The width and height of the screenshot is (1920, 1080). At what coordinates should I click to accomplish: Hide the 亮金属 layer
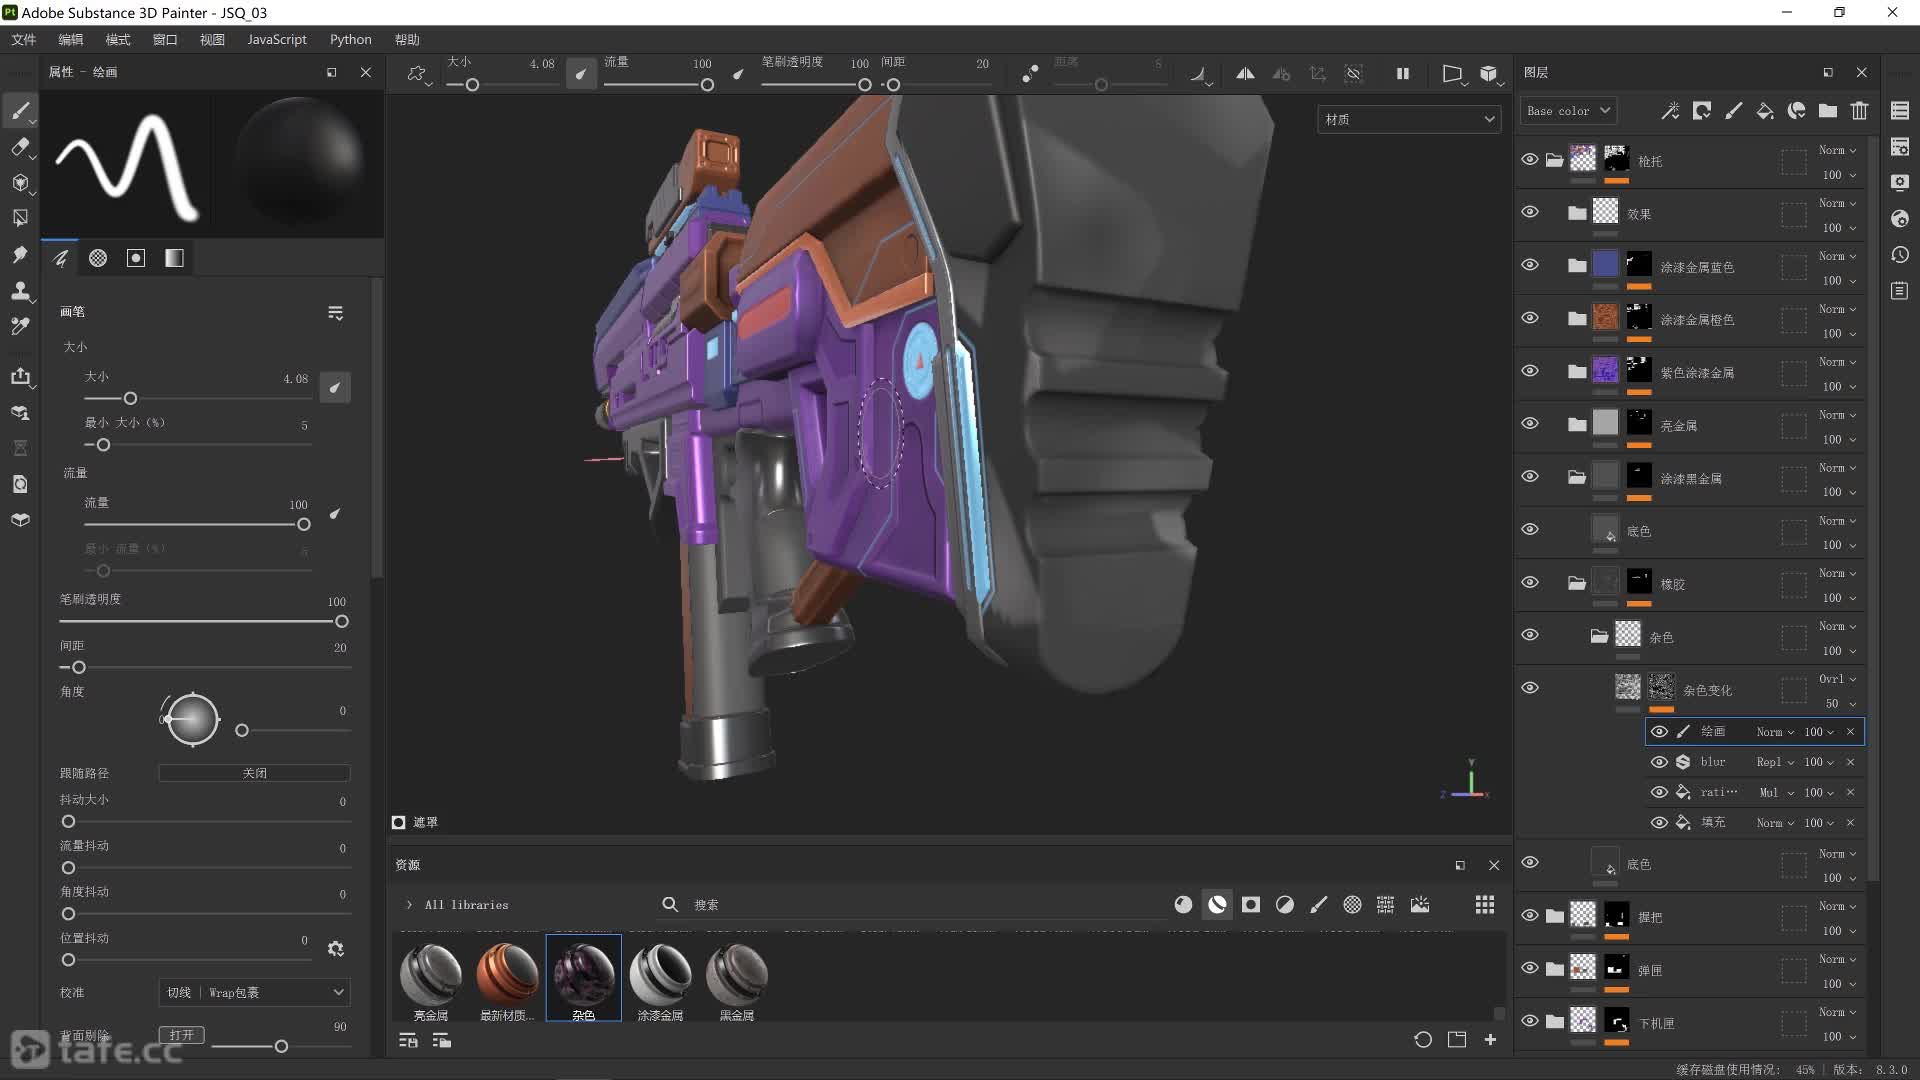[1529, 424]
